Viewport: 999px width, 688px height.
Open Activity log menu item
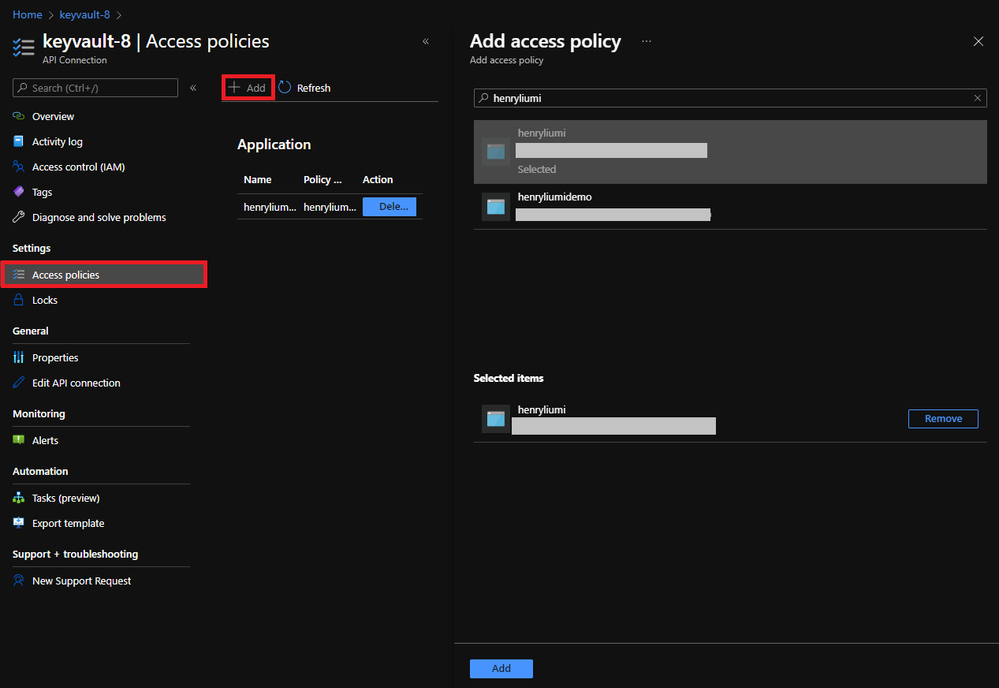[x=57, y=141]
